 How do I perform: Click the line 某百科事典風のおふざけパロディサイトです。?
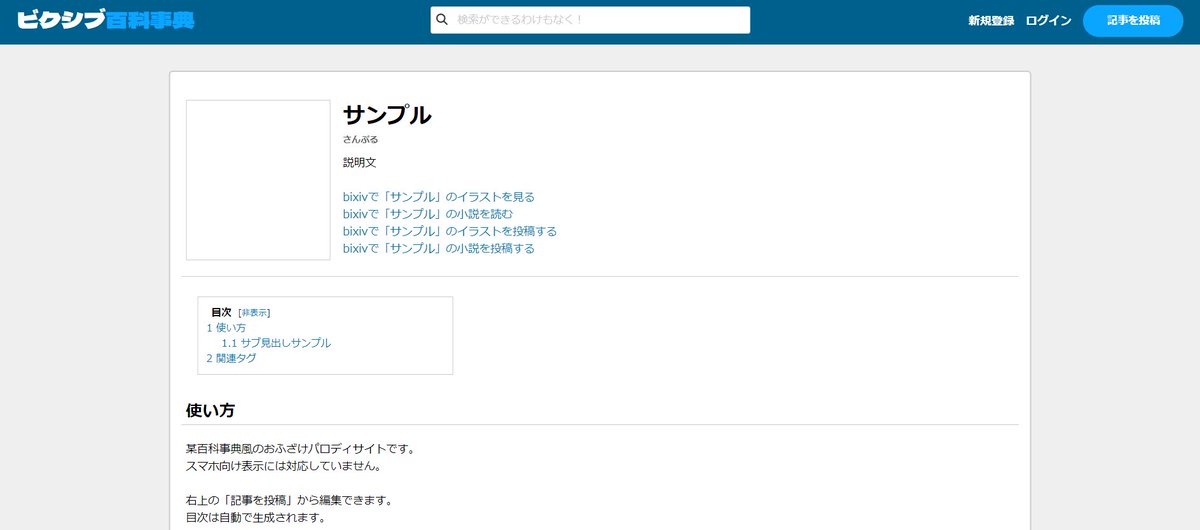pos(300,449)
